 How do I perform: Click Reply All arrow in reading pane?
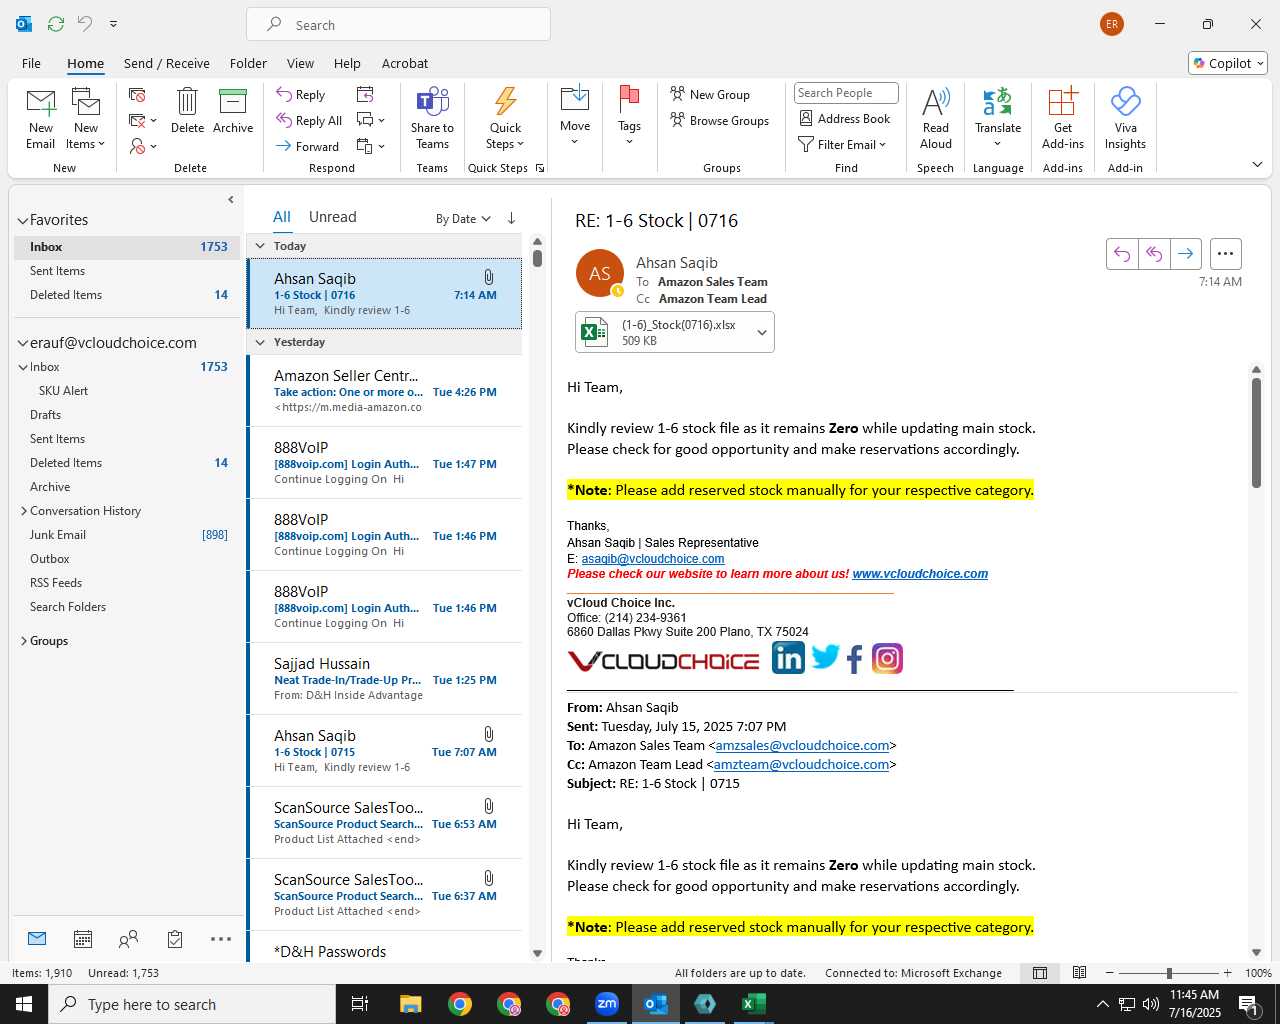pos(1154,254)
